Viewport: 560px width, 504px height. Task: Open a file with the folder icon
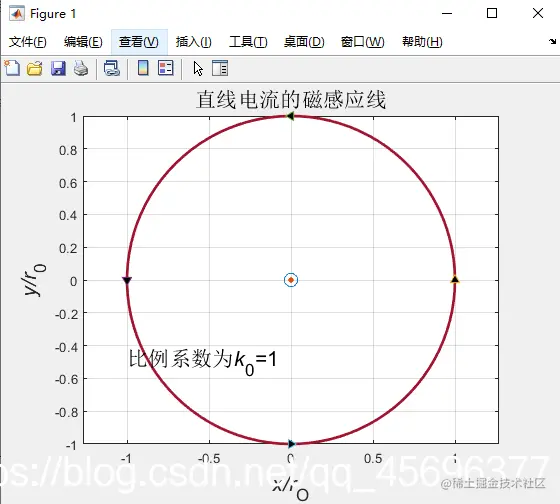point(35,68)
